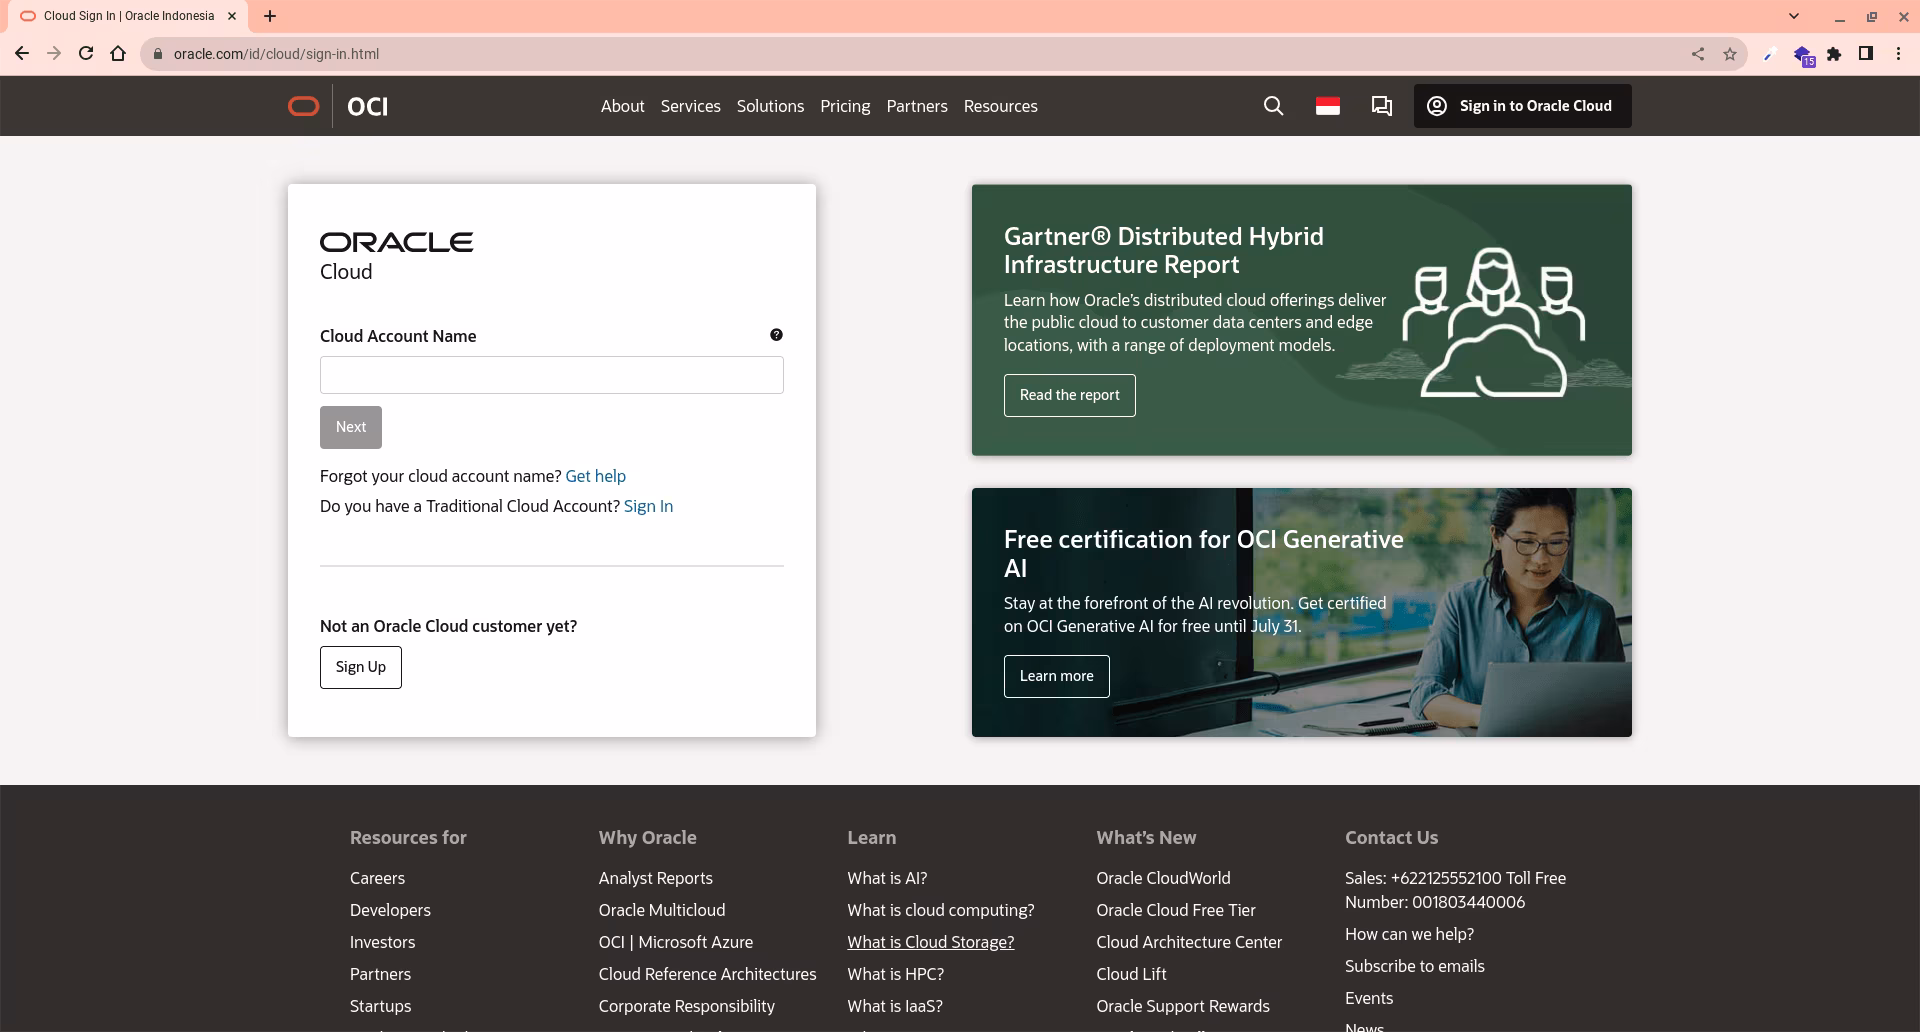Click the Sign Up button
The image size is (1920, 1032).
[360, 667]
